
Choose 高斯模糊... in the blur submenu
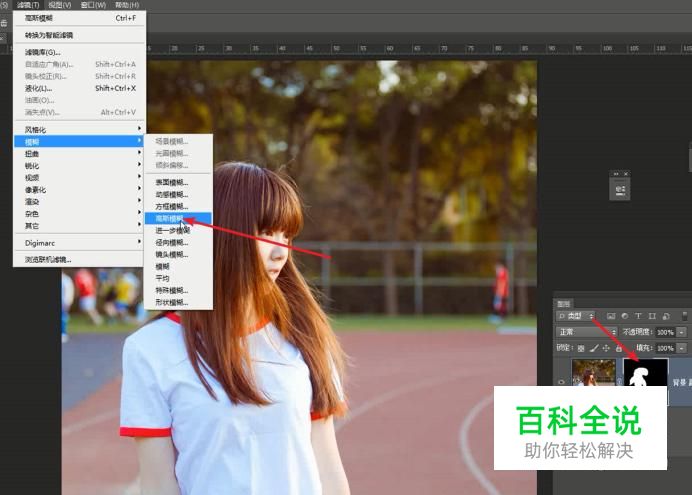(x=178, y=218)
